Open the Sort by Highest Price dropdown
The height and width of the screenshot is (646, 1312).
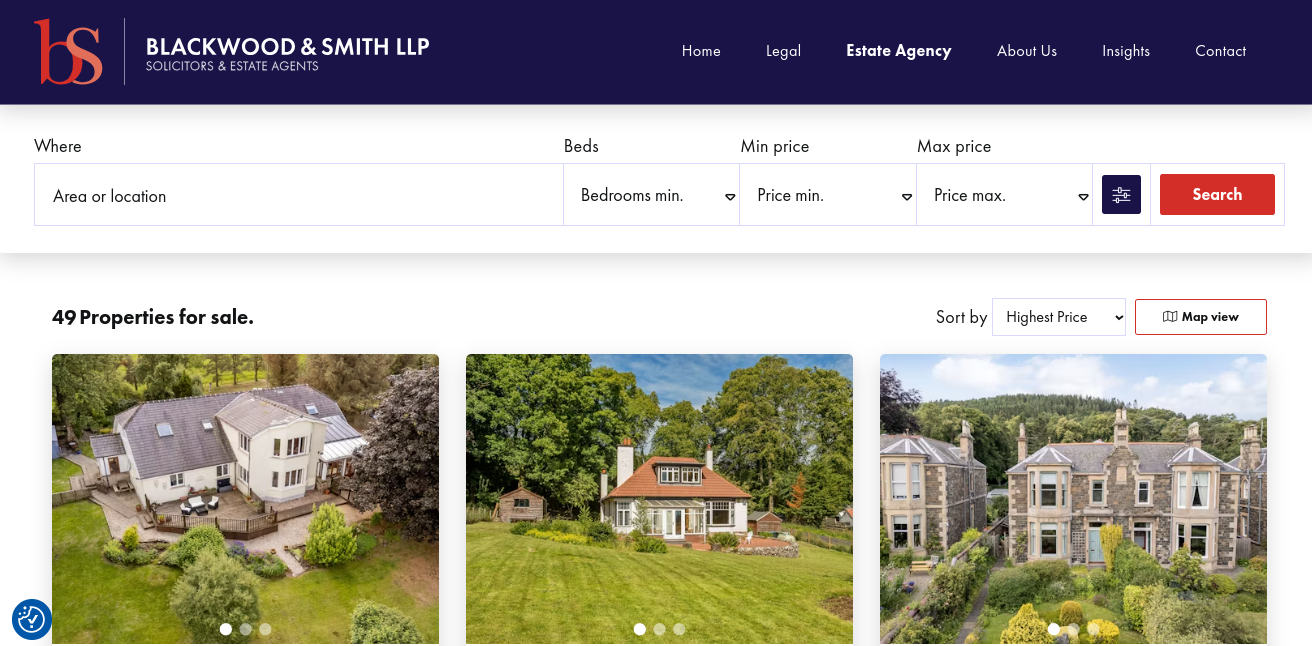pyautogui.click(x=1059, y=317)
